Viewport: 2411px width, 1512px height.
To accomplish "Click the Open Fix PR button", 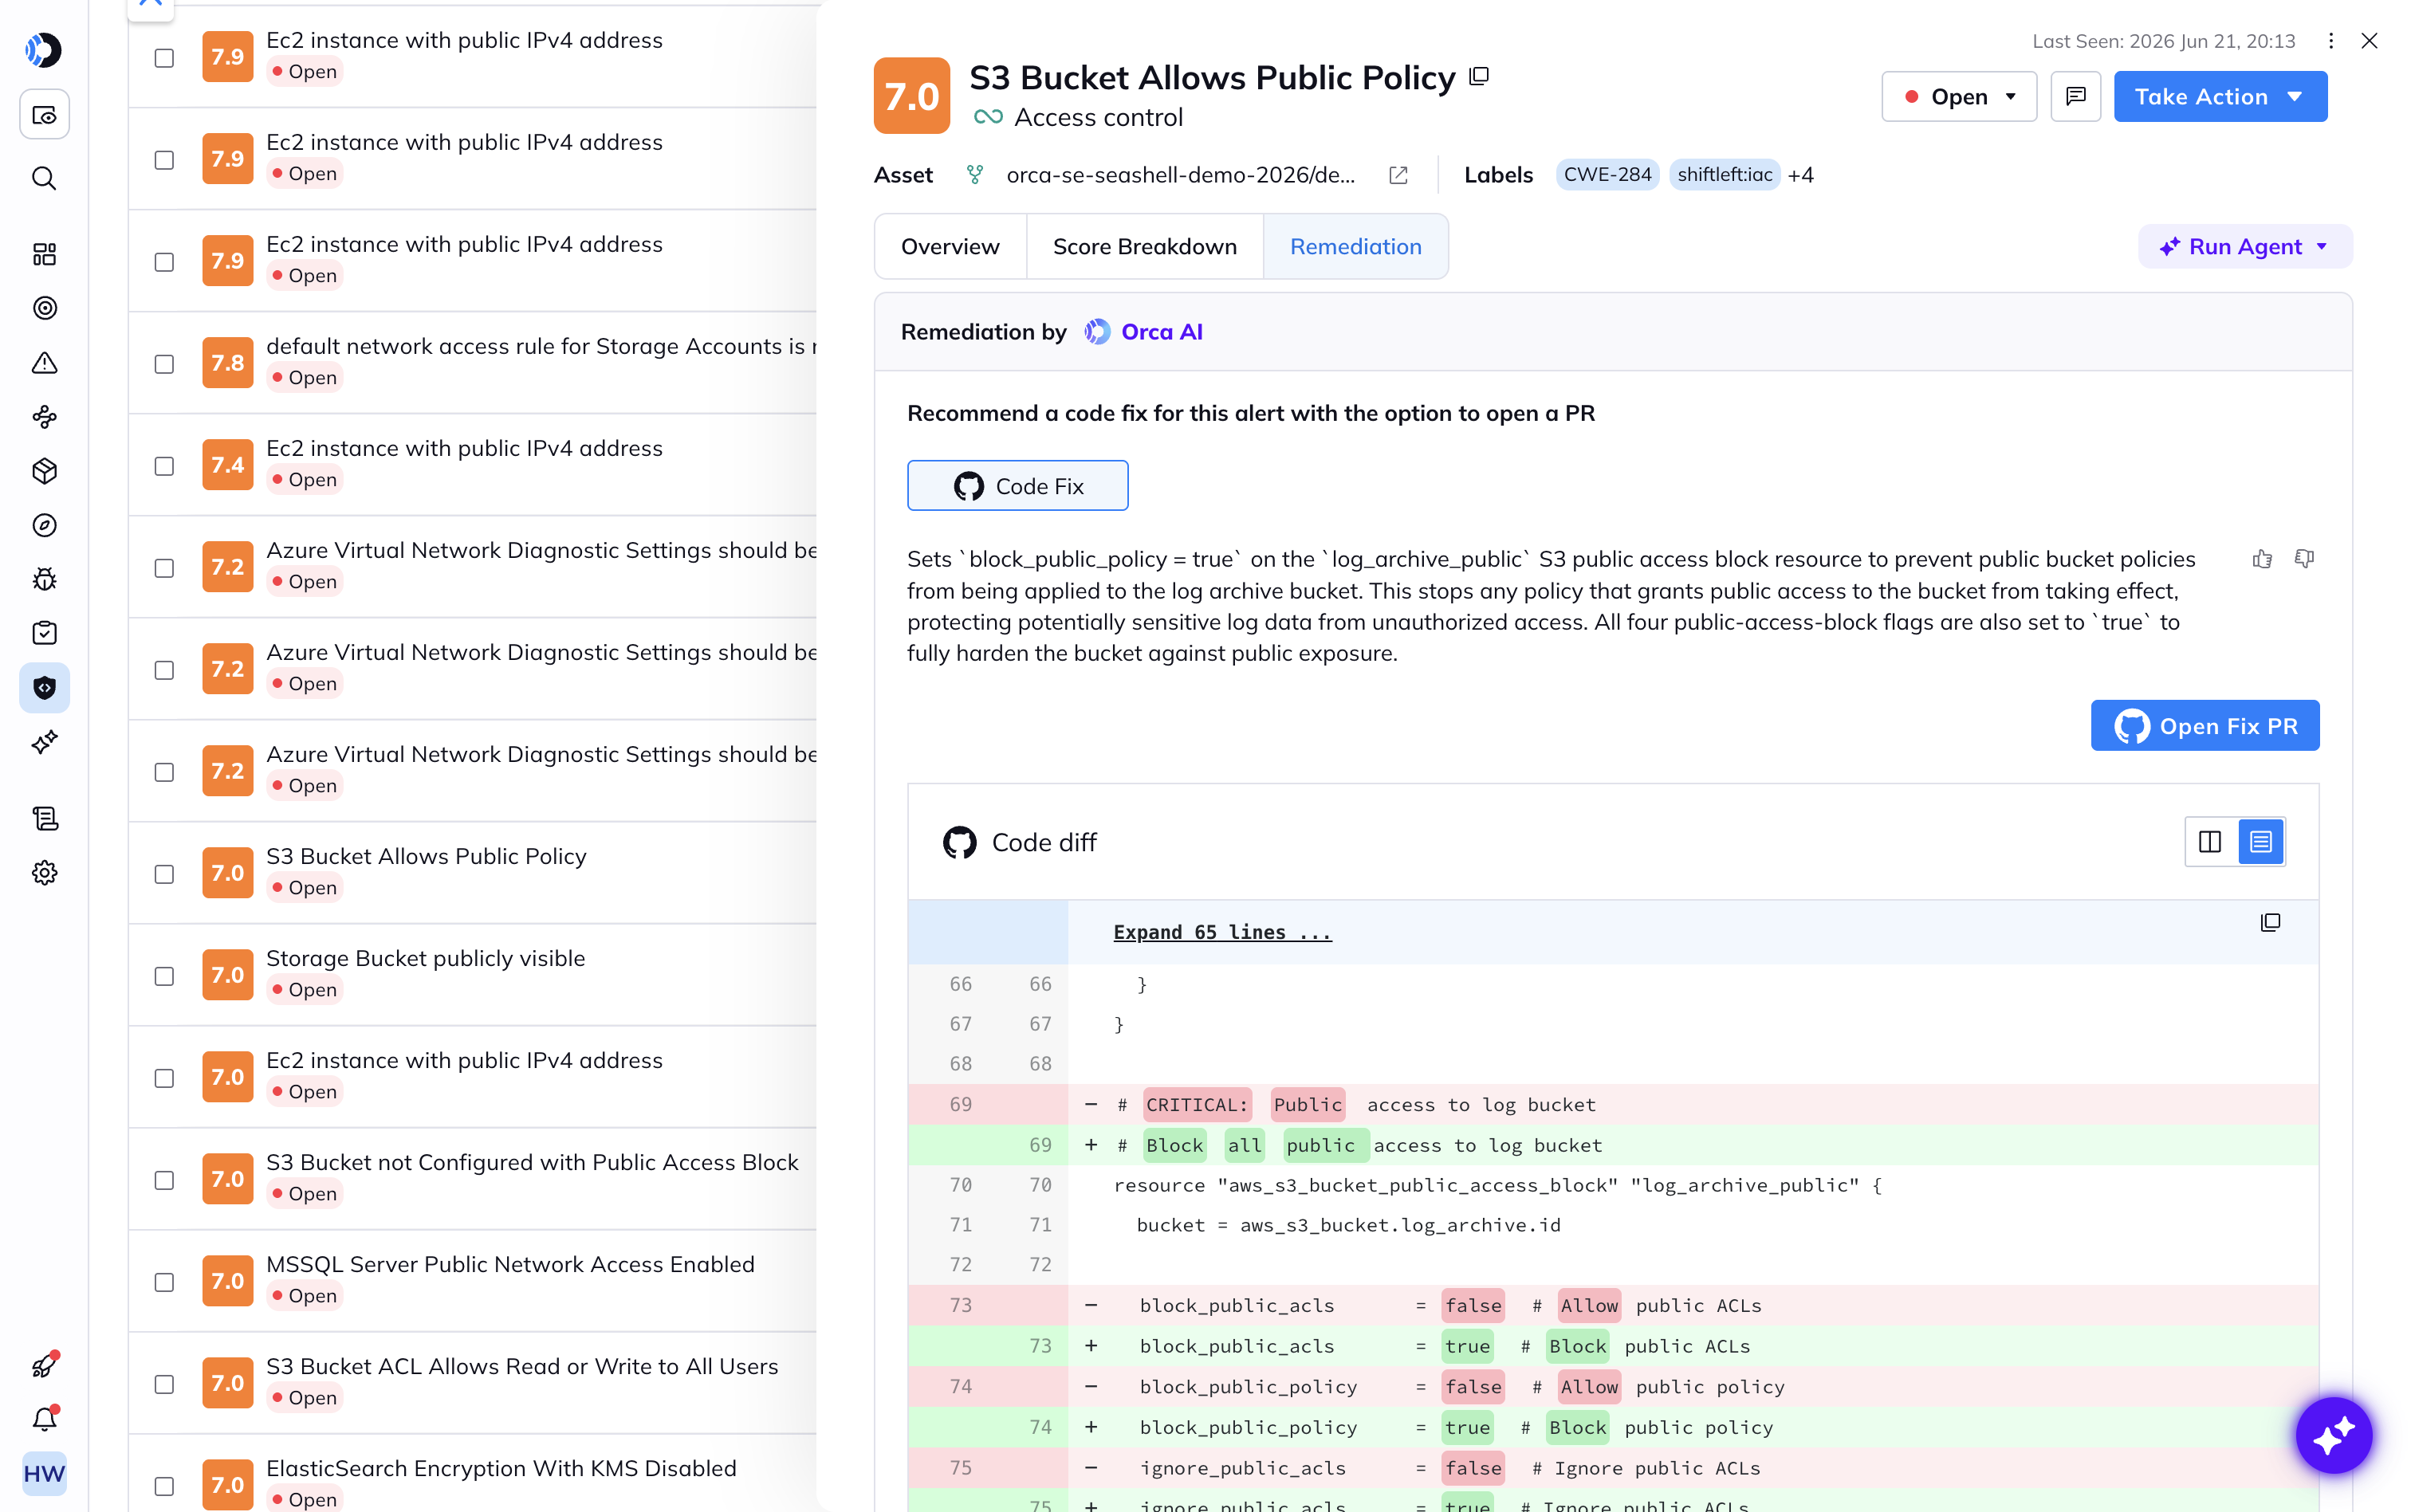I will [2204, 725].
